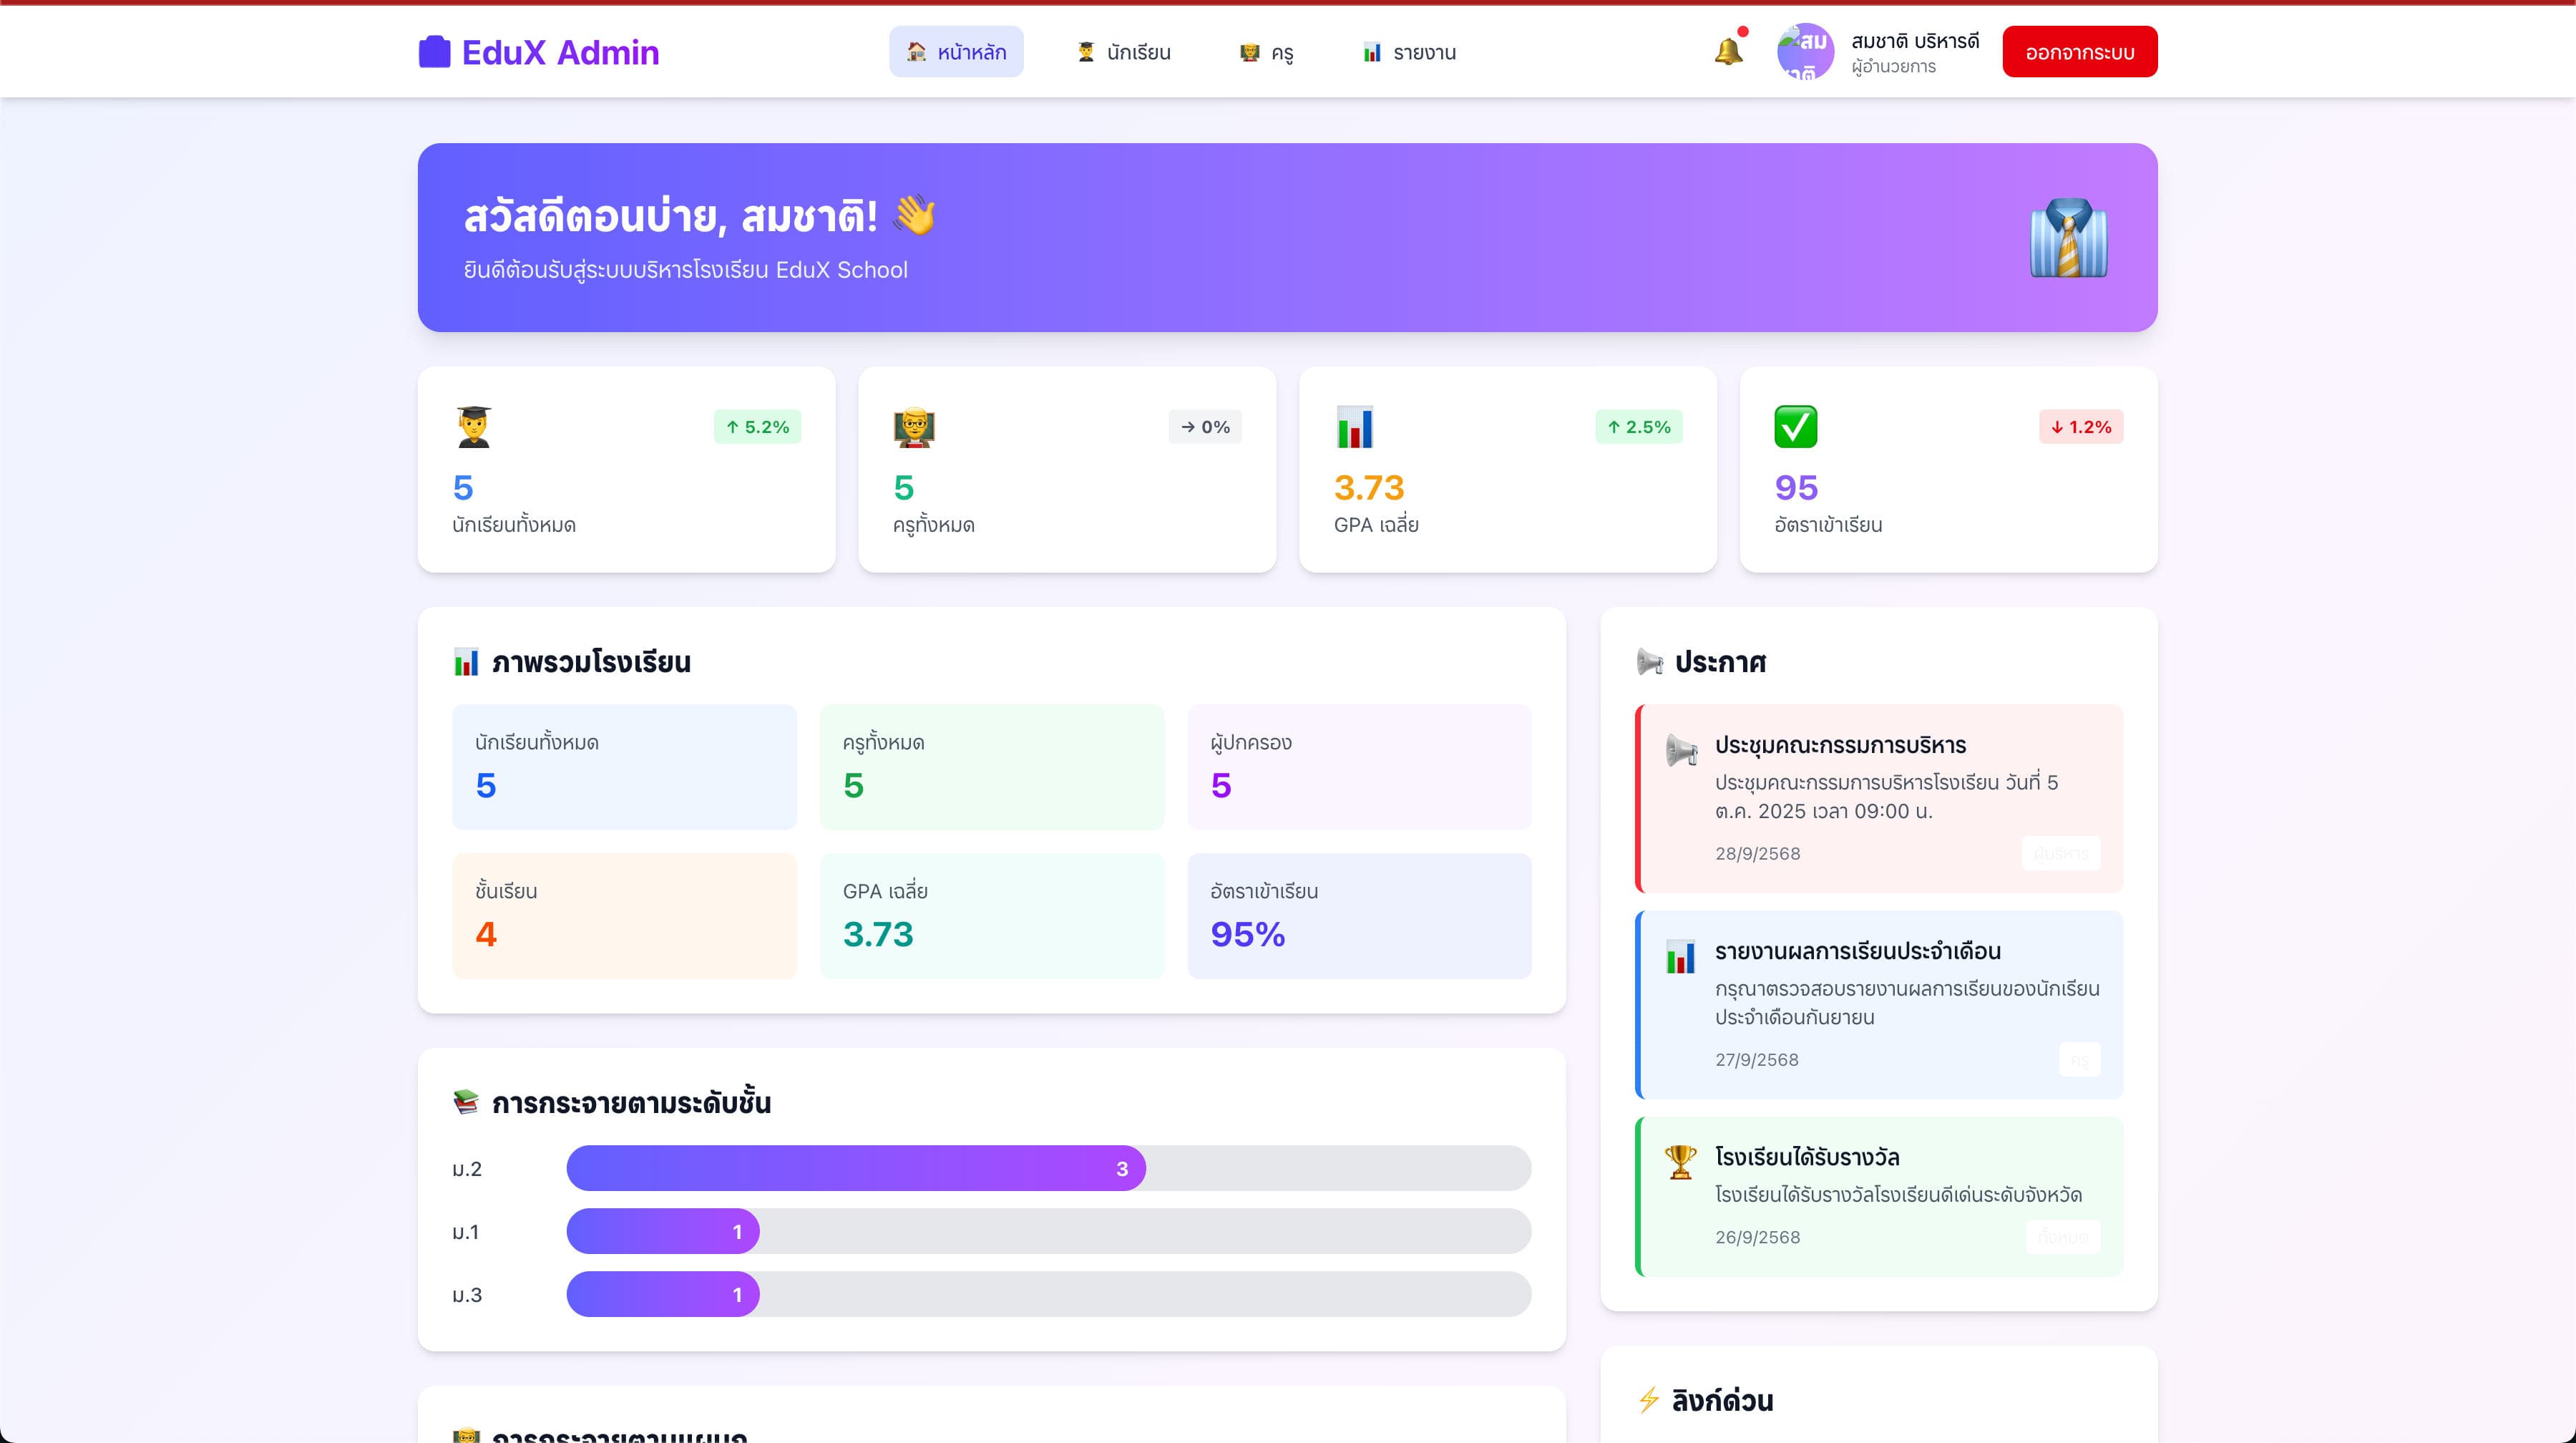
Task: Switch to the รายงาน reports tab
Action: [1409, 52]
